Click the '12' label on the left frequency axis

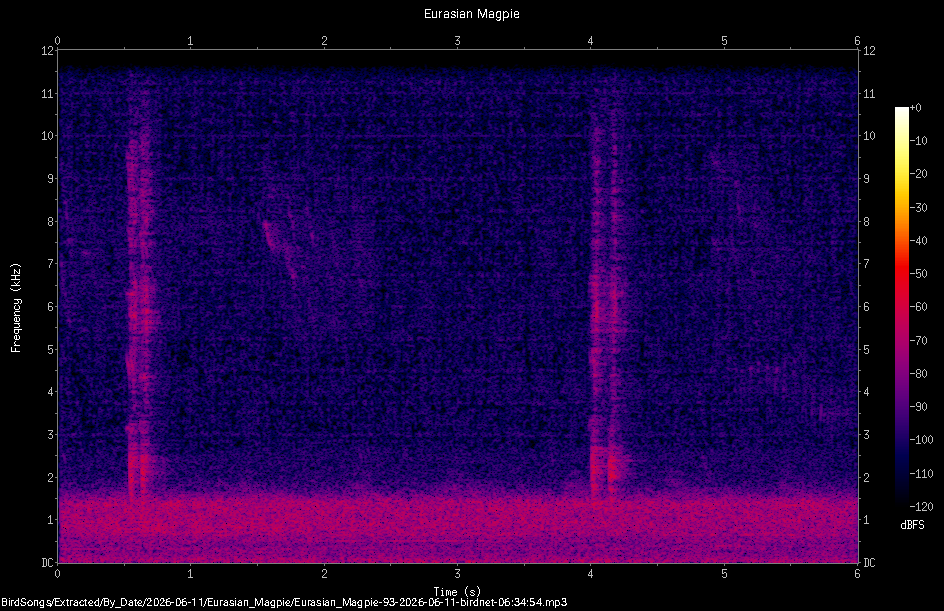click(x=48, y=51)
